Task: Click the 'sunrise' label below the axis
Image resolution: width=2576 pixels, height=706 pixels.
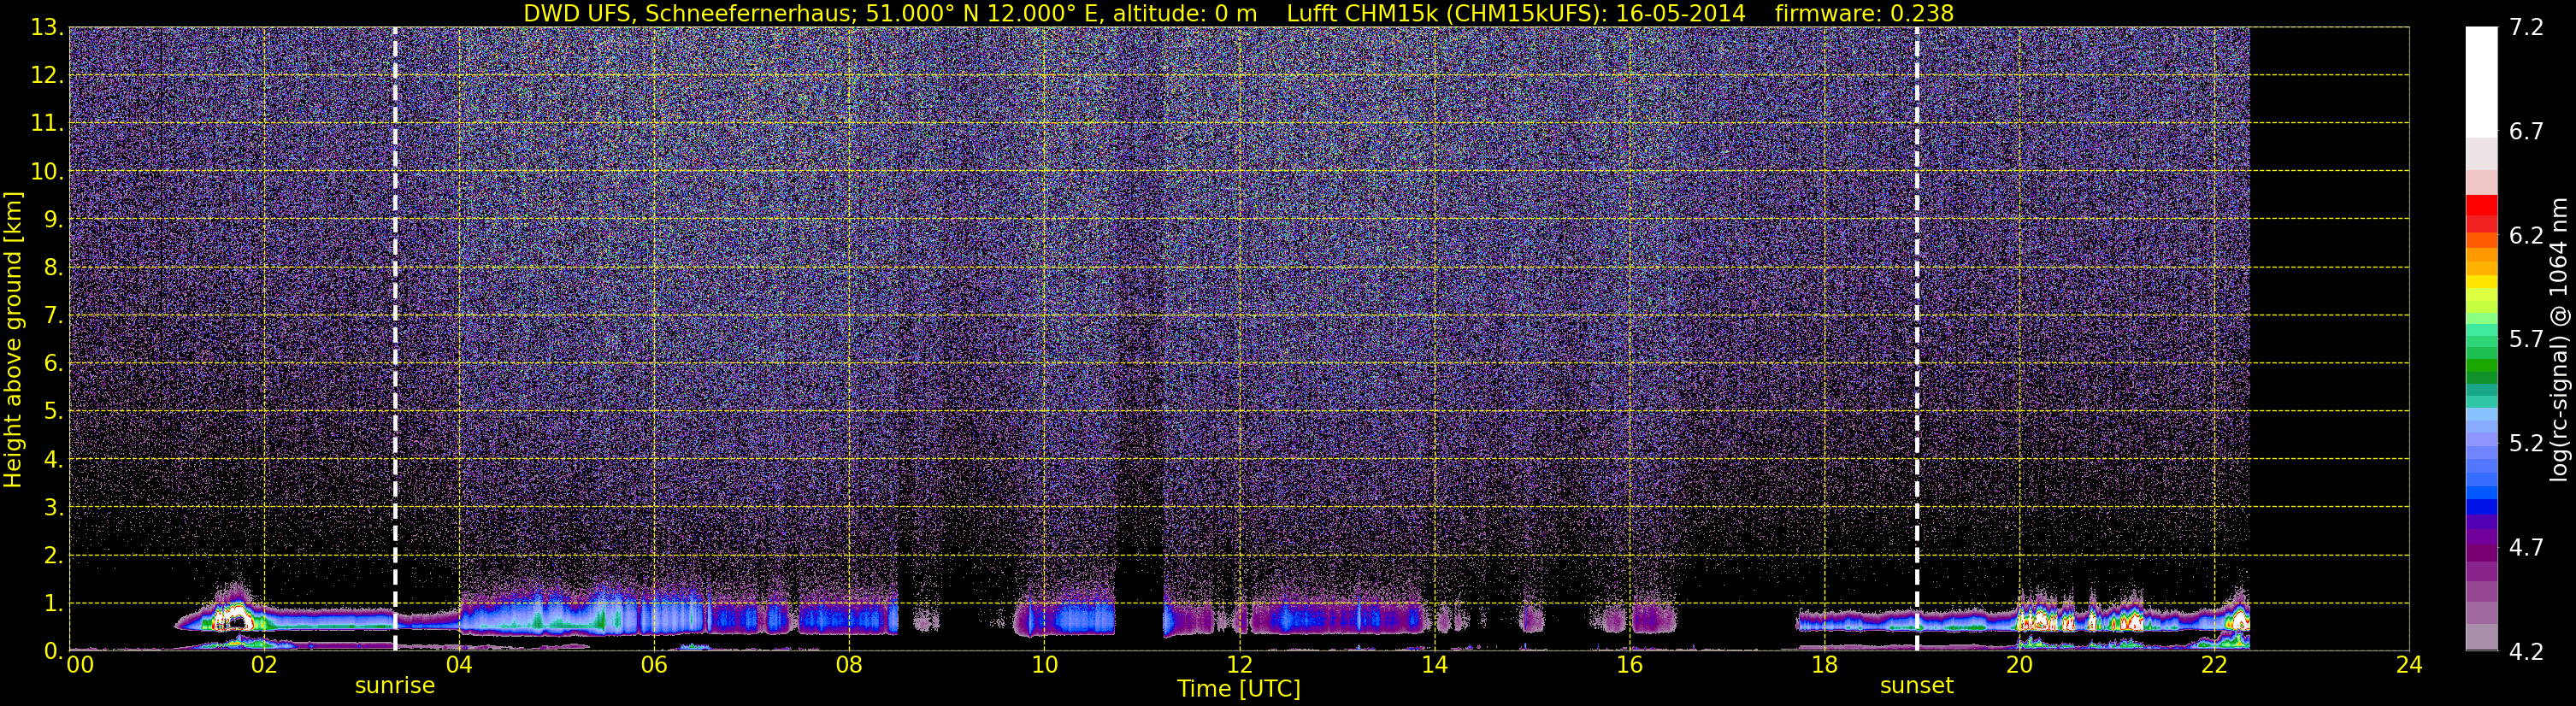Action: pos(395,686)
